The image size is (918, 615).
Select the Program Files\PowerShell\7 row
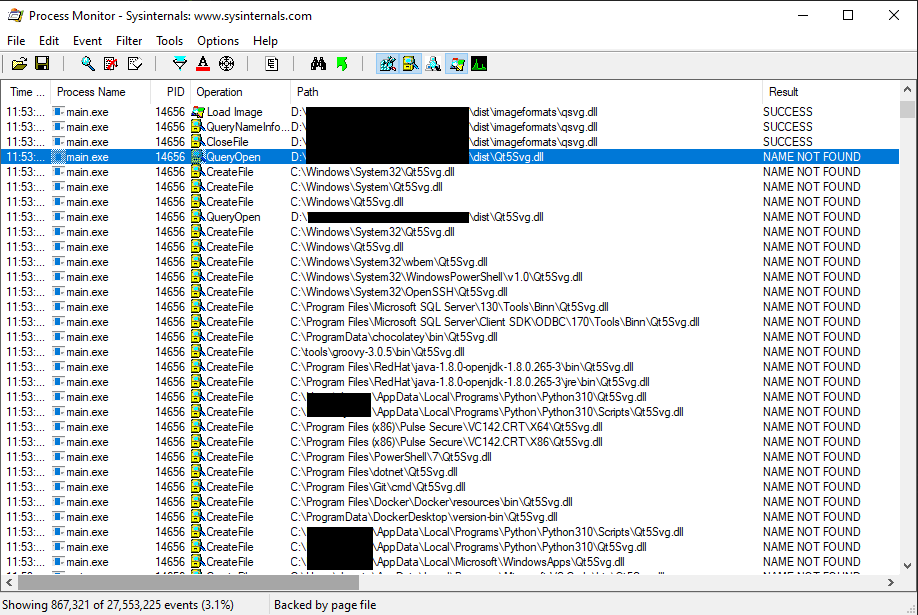click(x=450, y=457)
